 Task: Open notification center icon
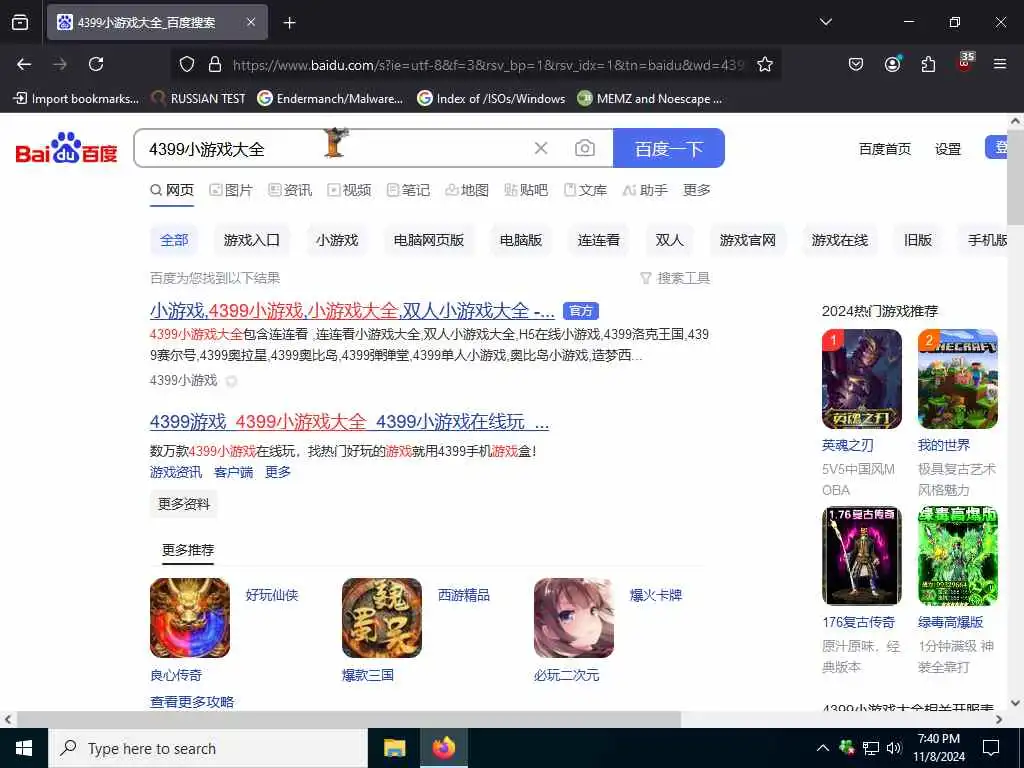coord(991,748)
